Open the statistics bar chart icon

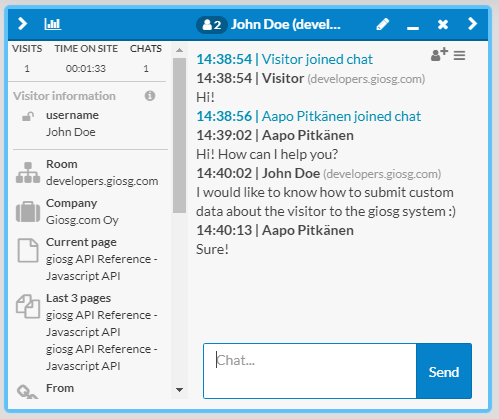pyautogui.click(x=53, y=24)
